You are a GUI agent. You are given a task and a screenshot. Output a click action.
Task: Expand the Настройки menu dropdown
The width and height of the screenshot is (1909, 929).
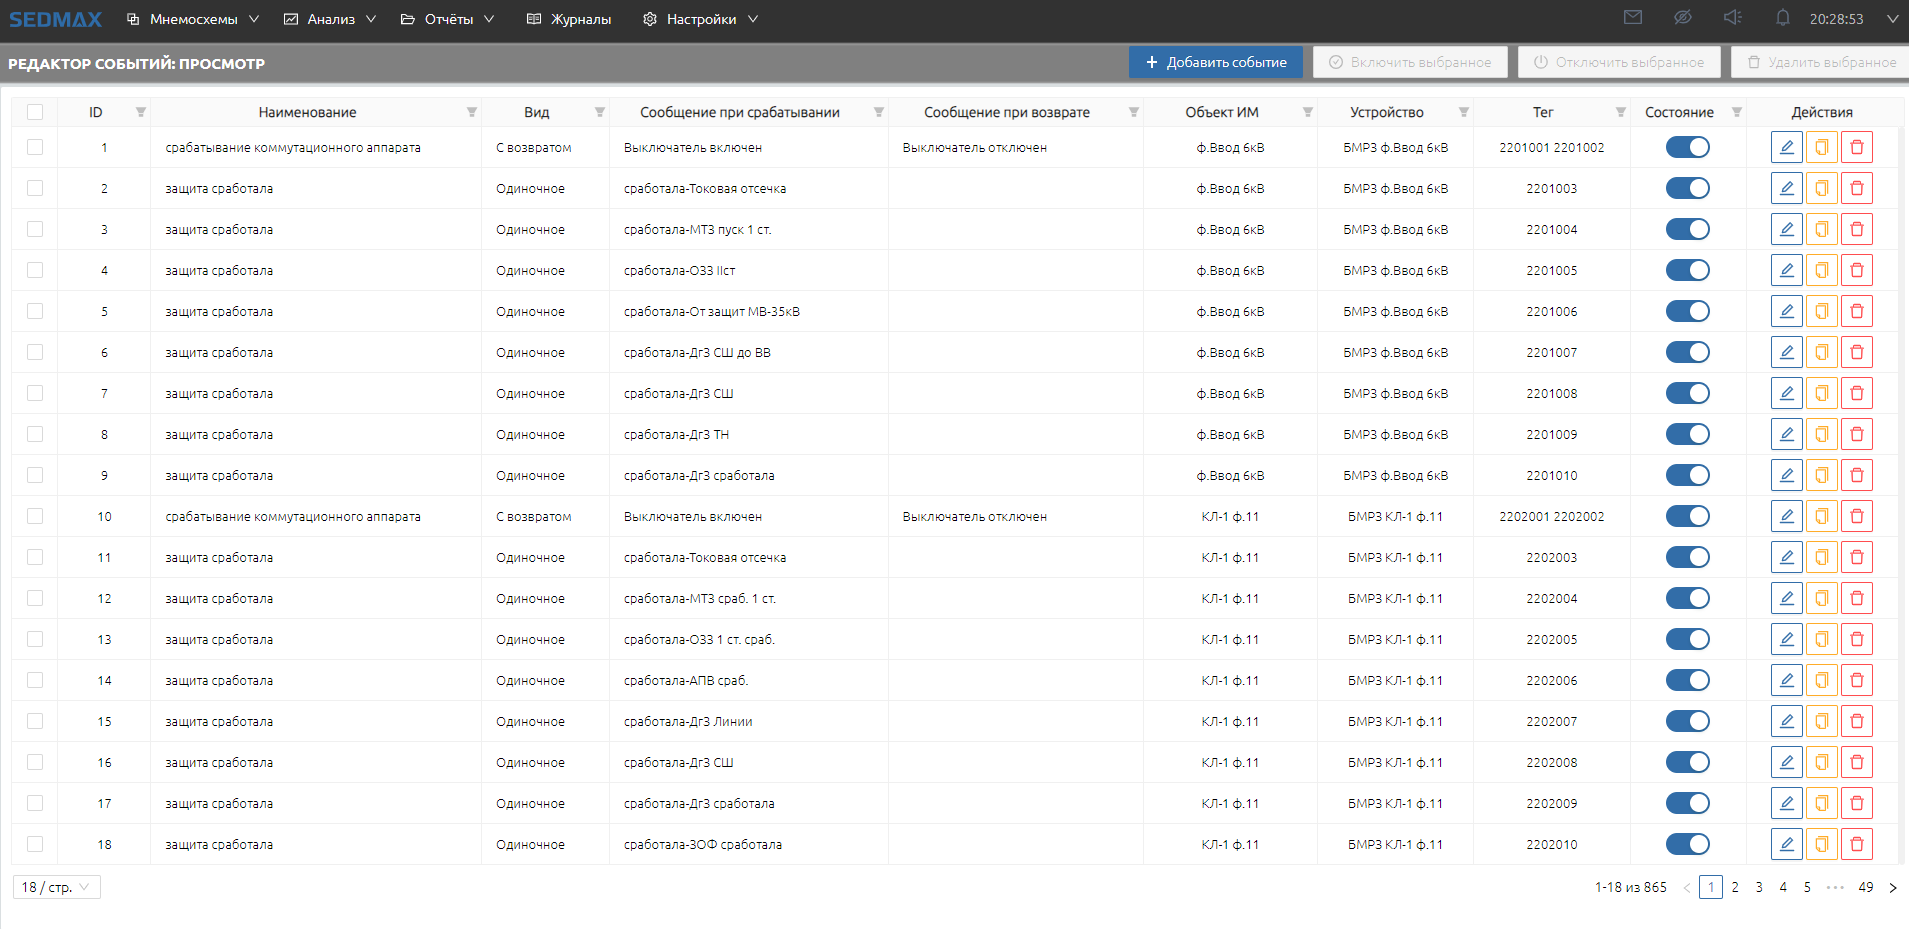700,19
